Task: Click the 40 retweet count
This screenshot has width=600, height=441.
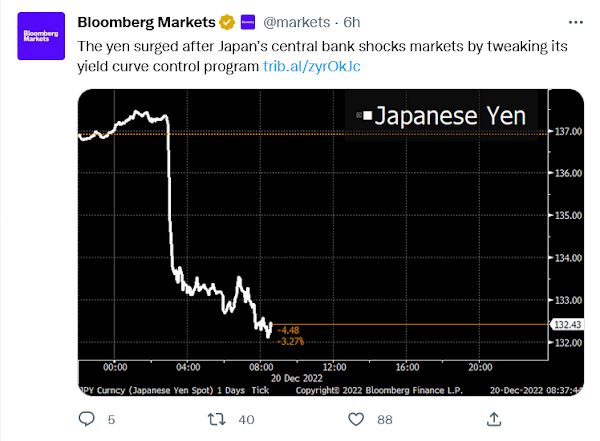Action: tap(246, 420)
